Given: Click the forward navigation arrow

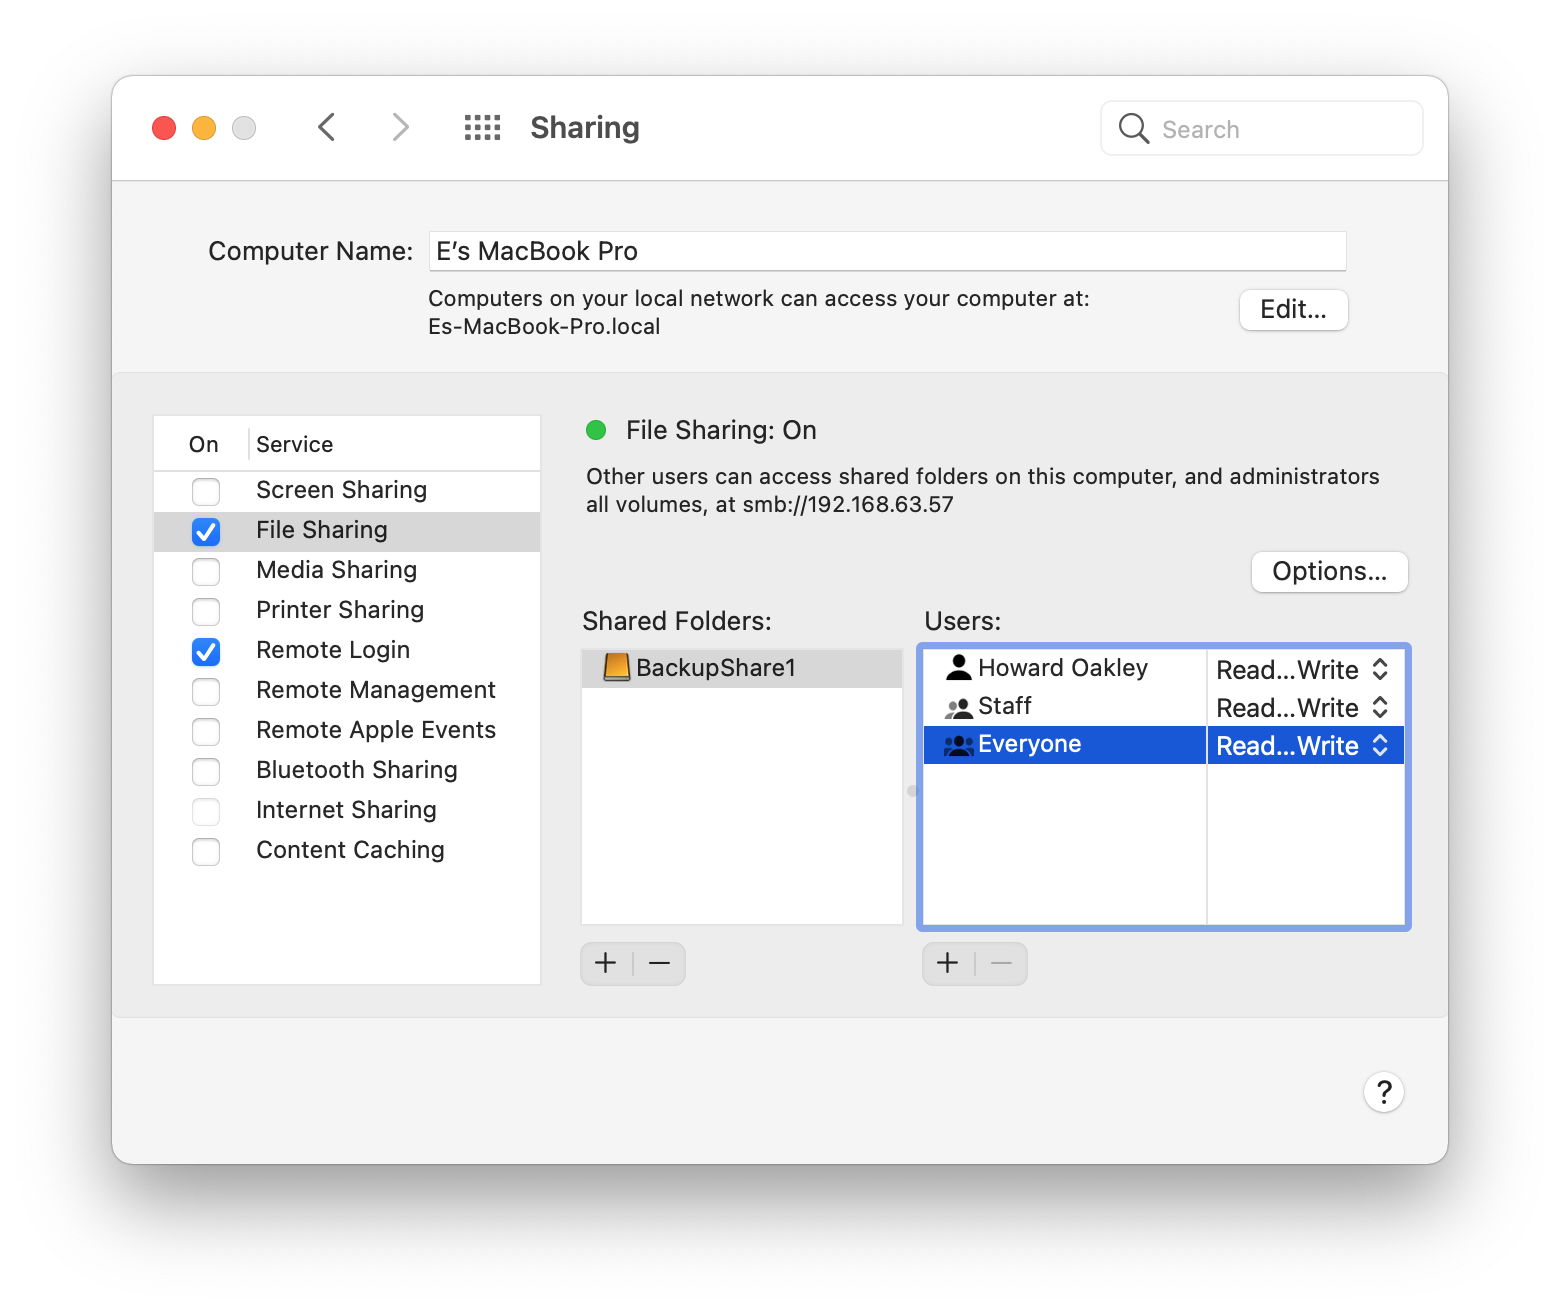Looking at the screenshot, I should tap(400, 128).
